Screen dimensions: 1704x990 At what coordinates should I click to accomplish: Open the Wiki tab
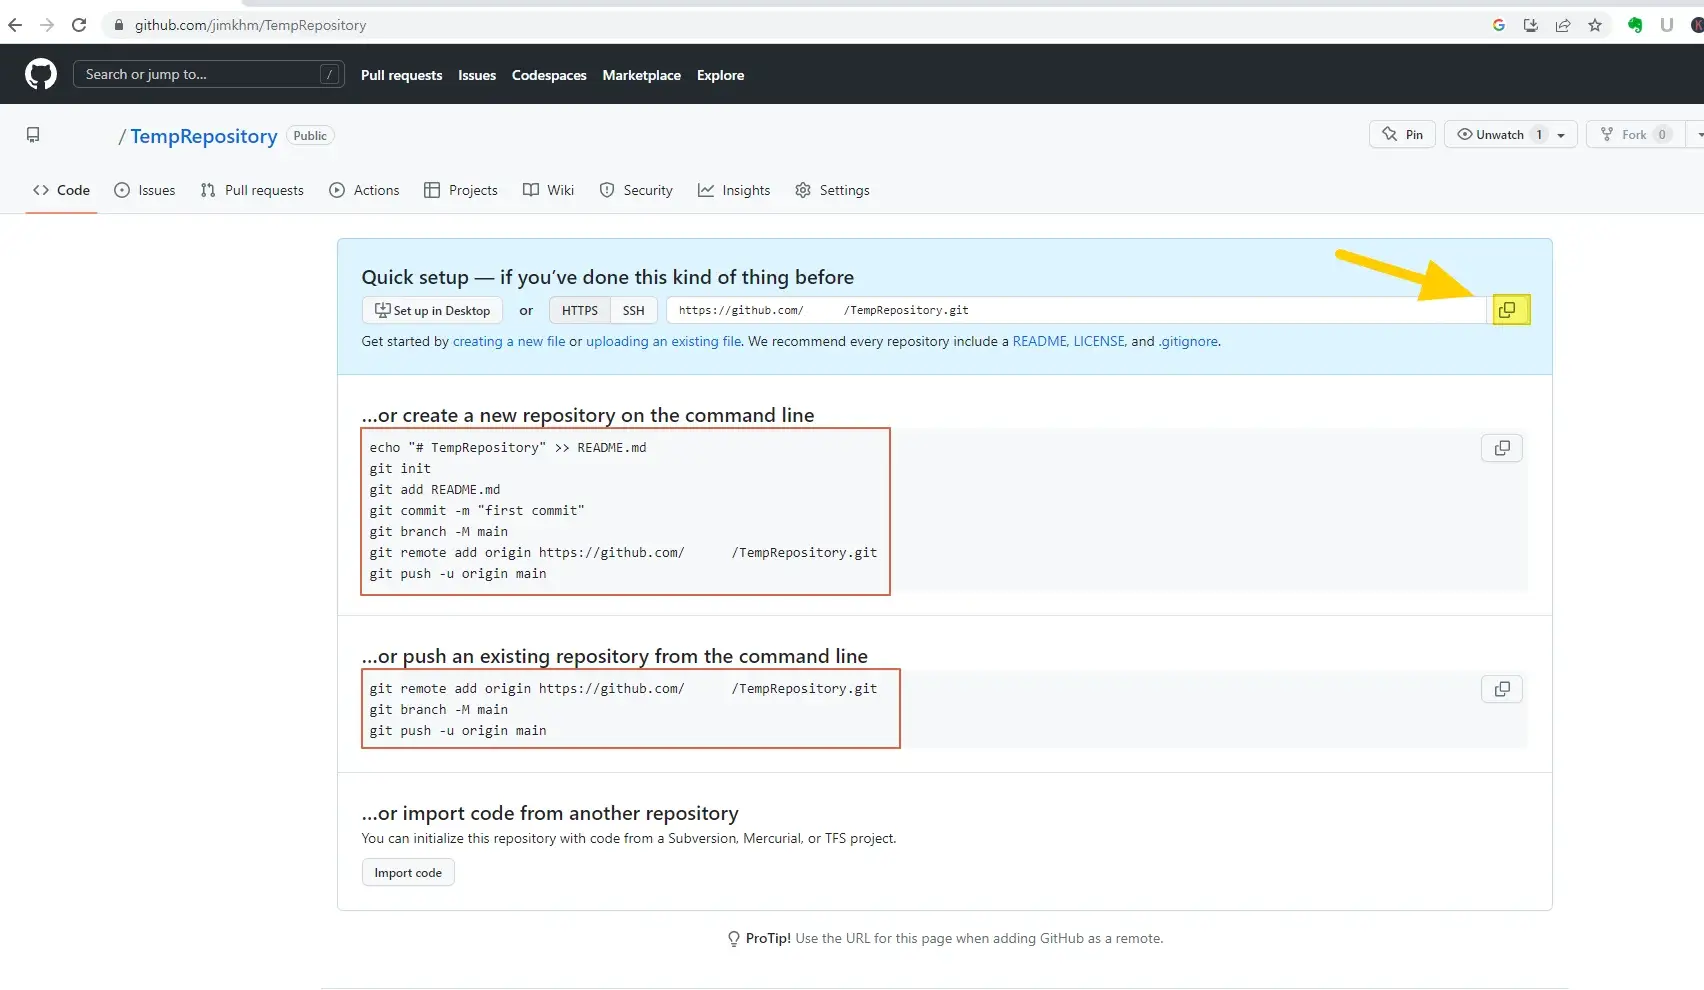pos(549,190)
